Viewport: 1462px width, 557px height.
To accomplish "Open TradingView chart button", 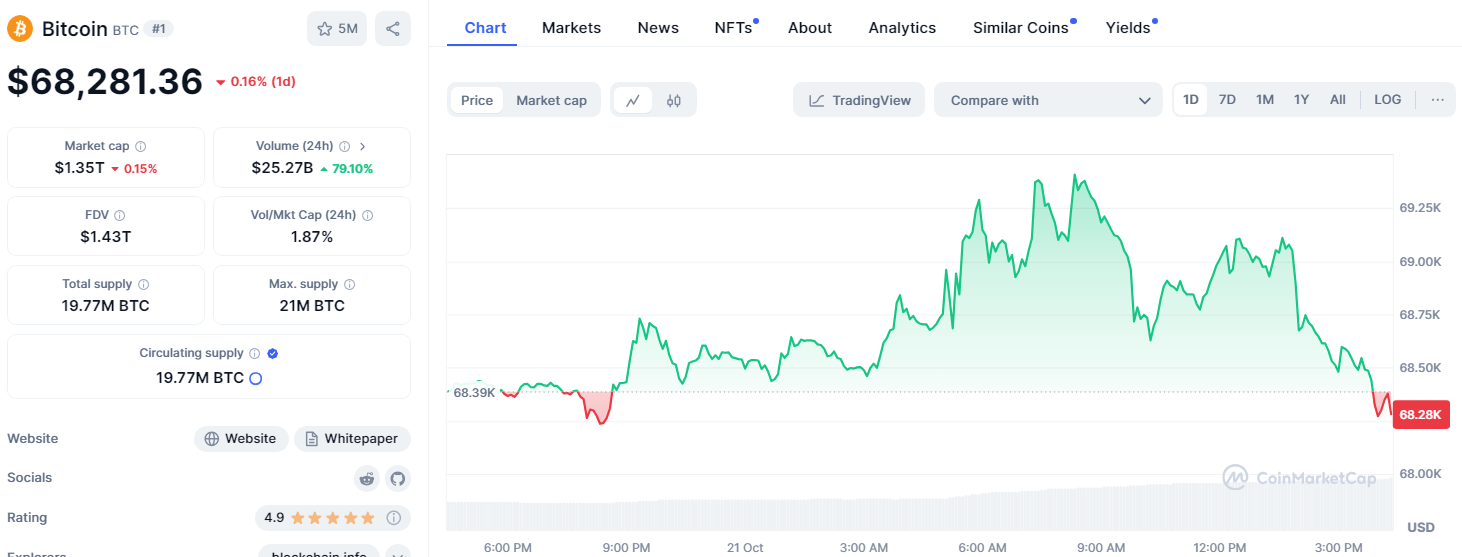I will click(x=859, y=100).
